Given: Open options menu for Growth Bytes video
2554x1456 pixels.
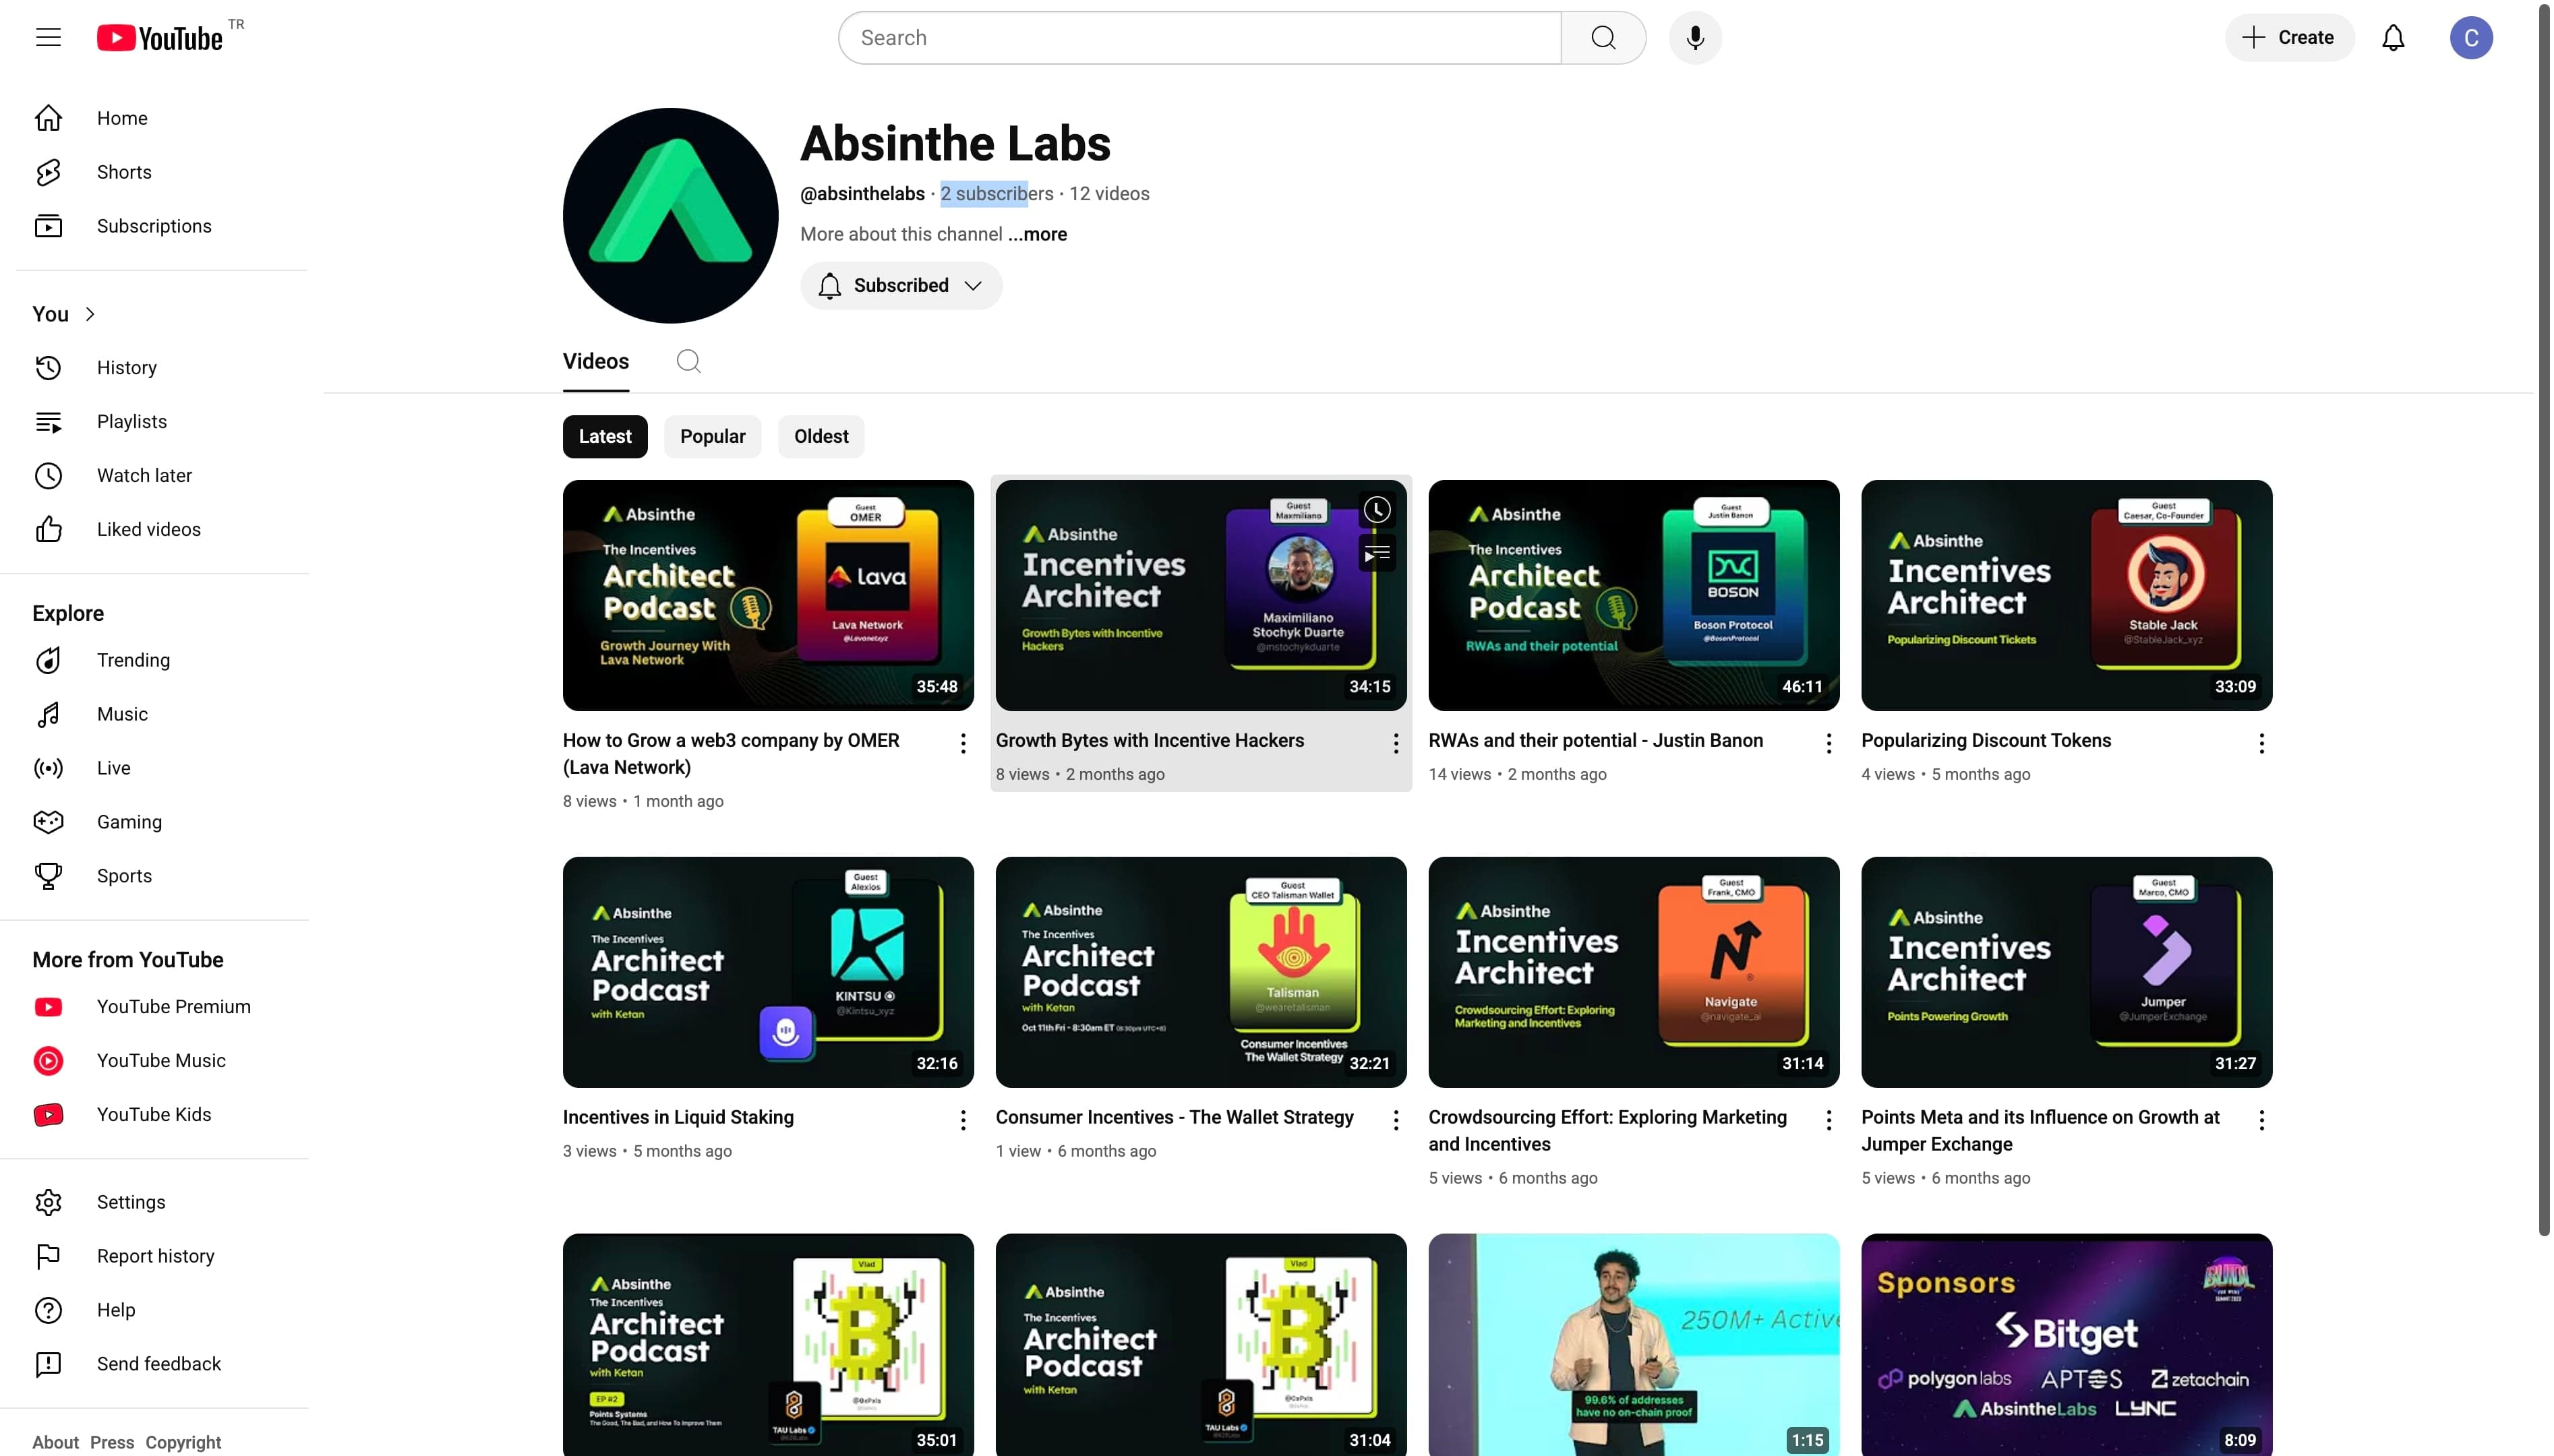Looking at the screenshot, I should [x=1396, y=743].
